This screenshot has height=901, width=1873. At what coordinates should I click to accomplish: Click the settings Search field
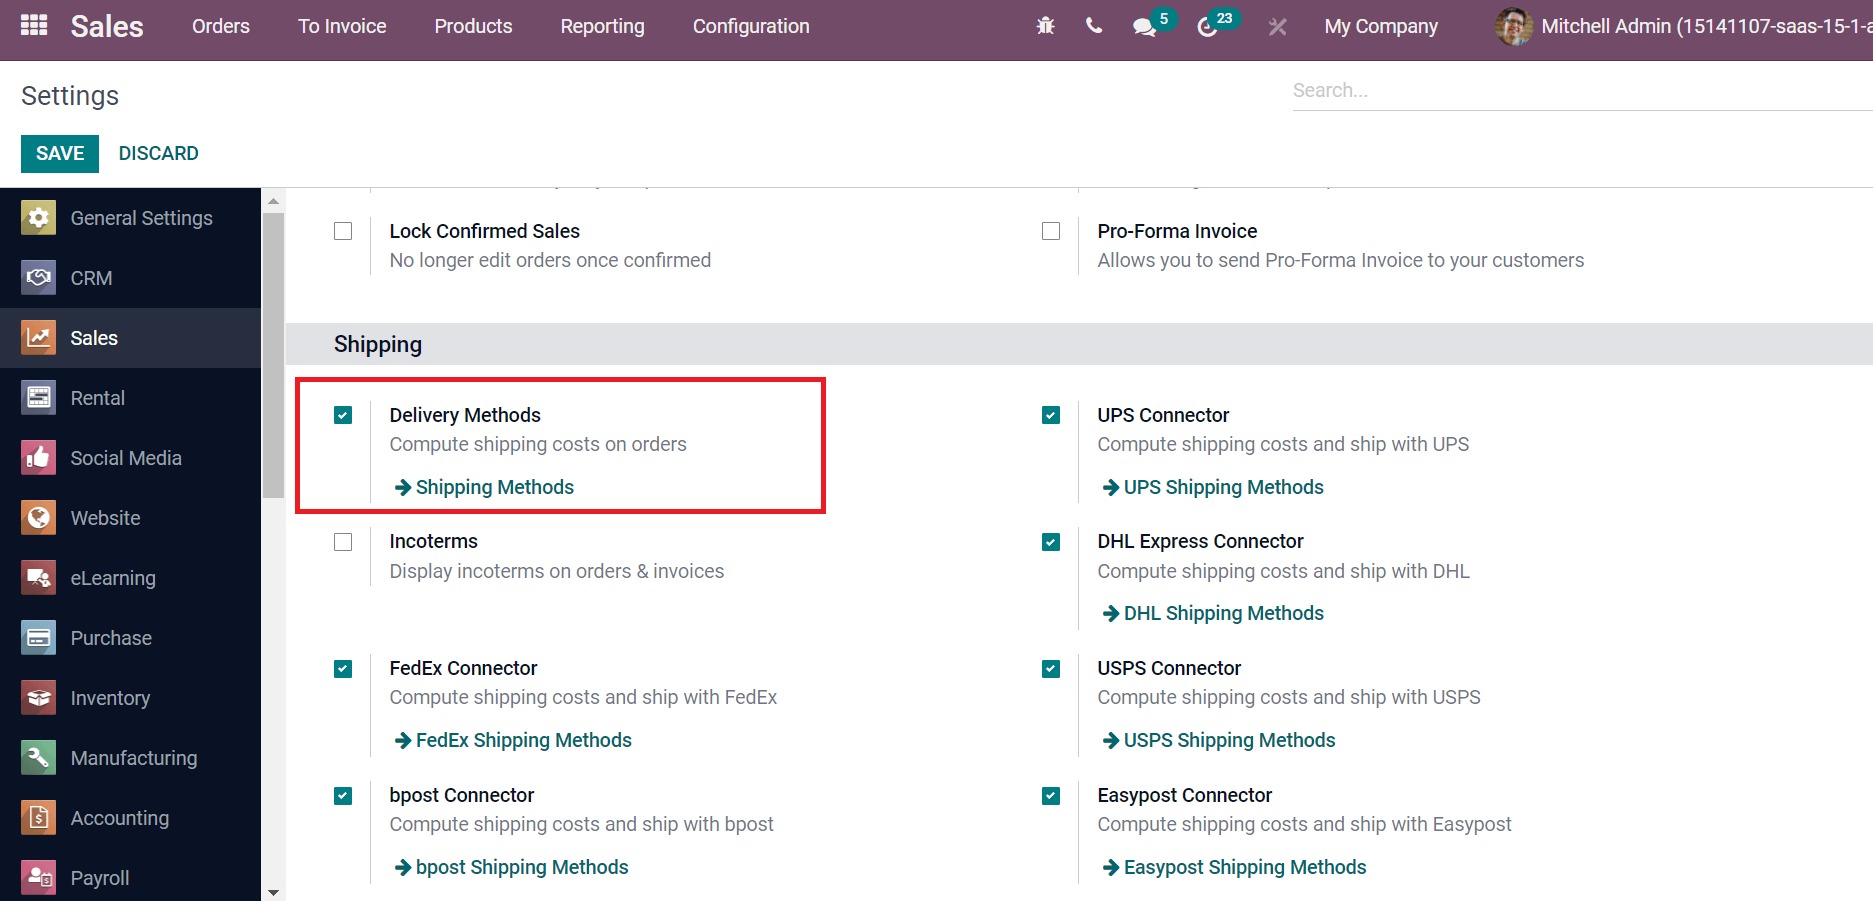(1582, 90)
